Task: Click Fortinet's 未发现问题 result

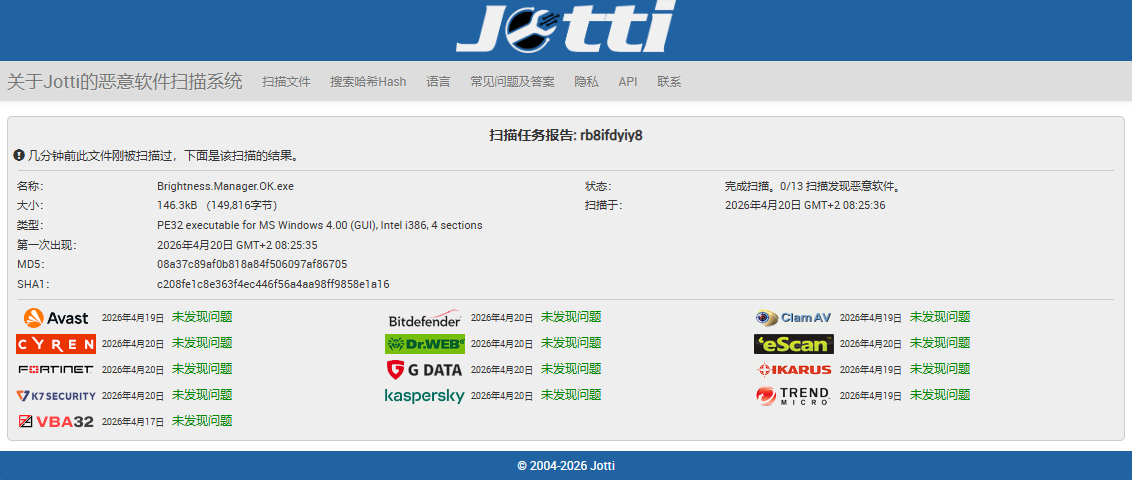Action: pyautogui.click(x=202, y=369)
